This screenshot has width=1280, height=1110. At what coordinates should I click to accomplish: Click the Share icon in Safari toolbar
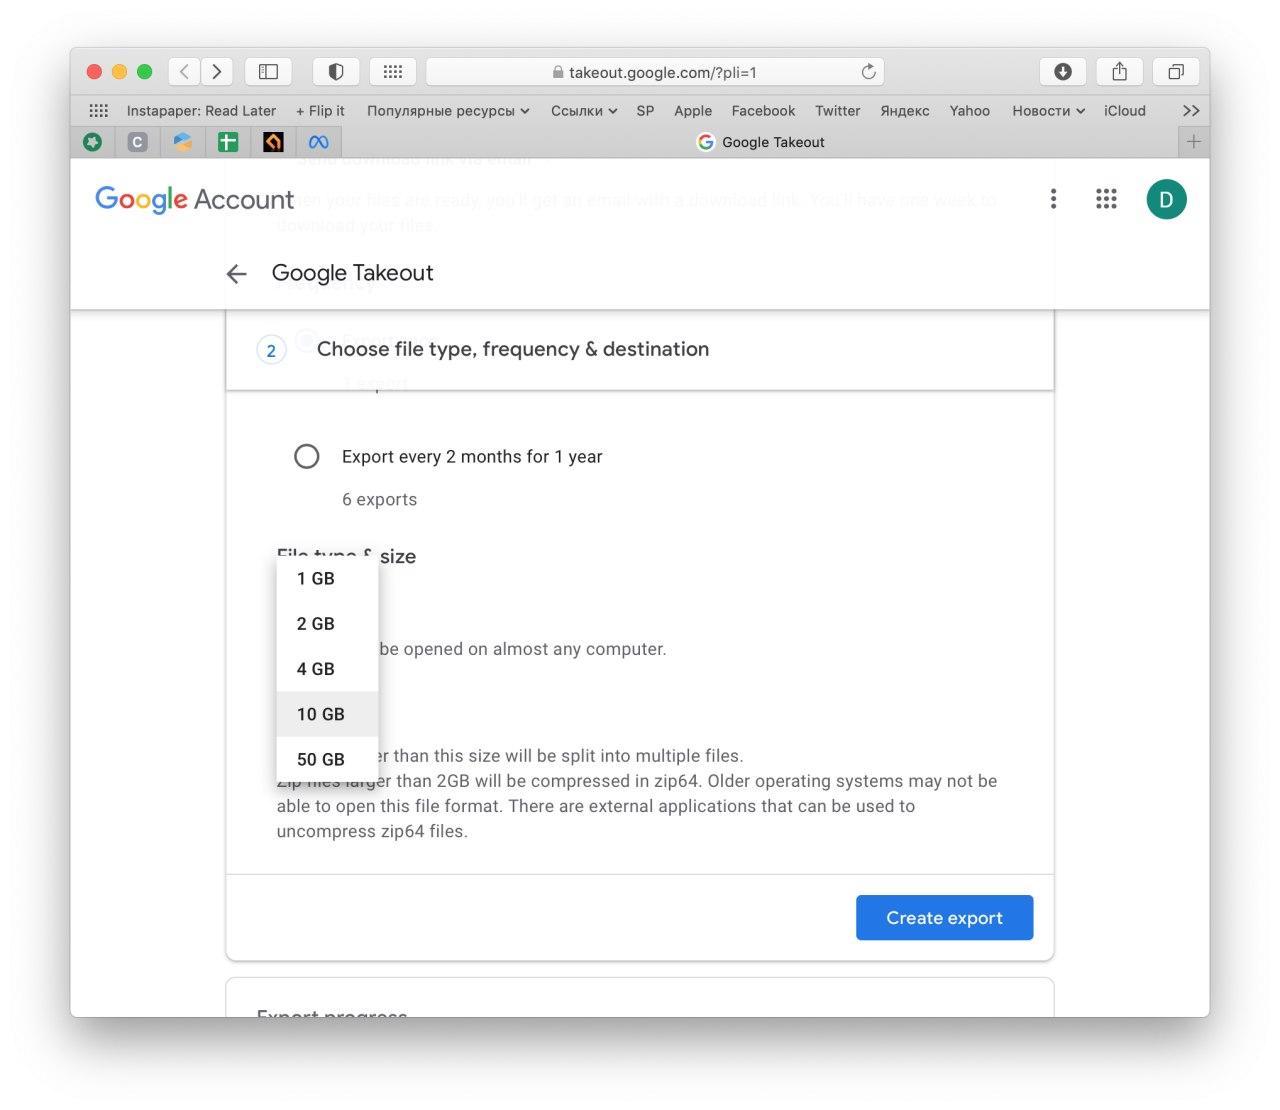tap(1120, 71)
